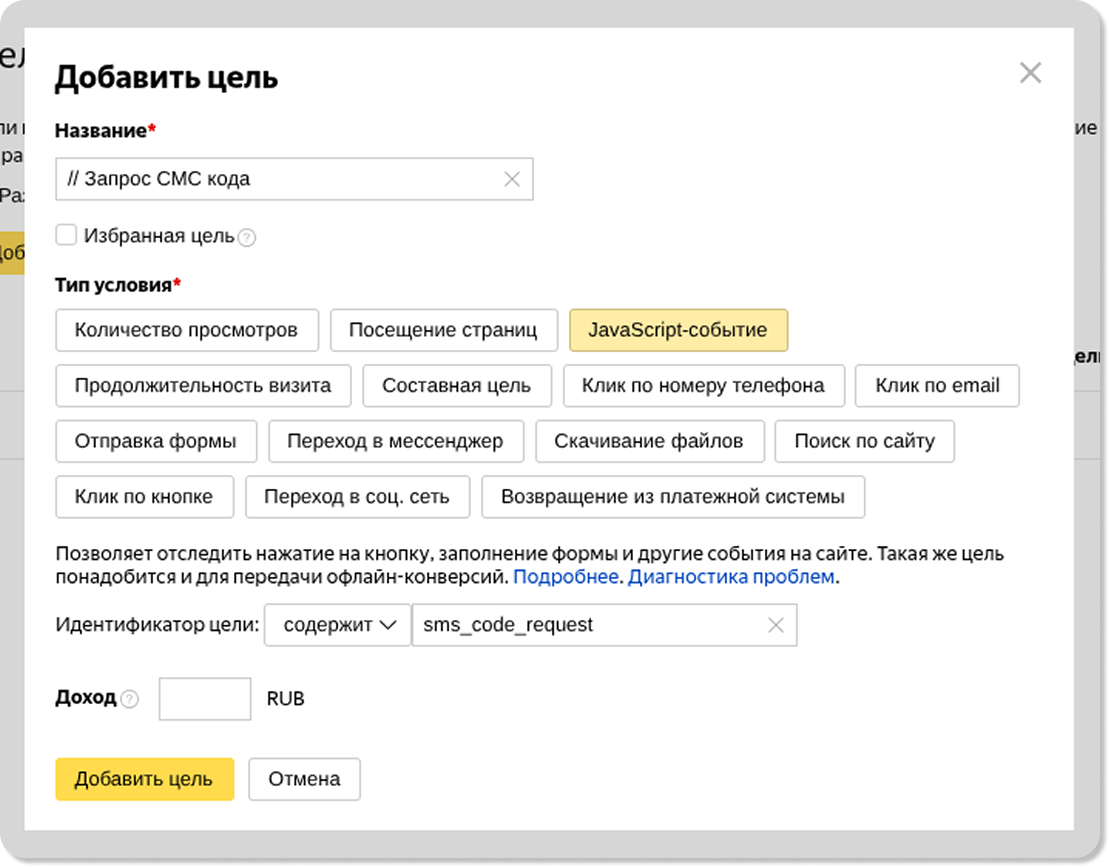Select Составная цель option
1109x867 pixels.
[x=456, y=385]
